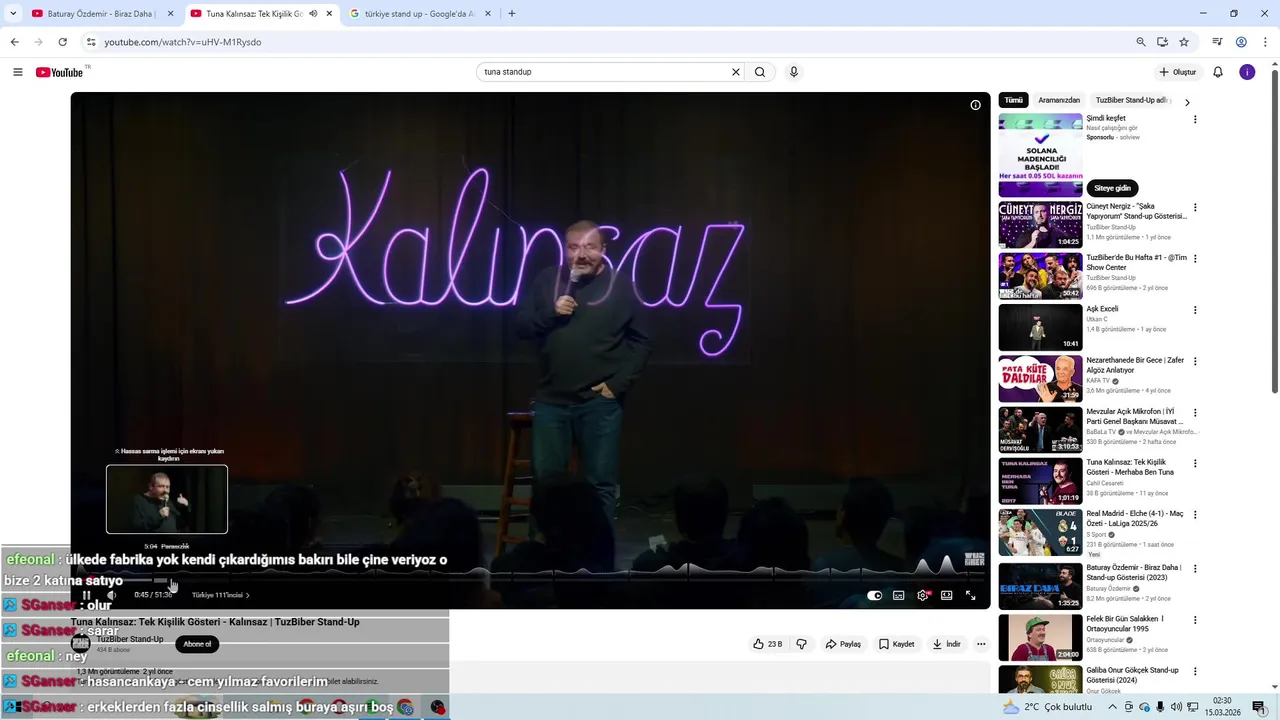Open options for Cüneyt Nergiz video
Screen dimensions: 1280x720
[x=1194, y=208]
